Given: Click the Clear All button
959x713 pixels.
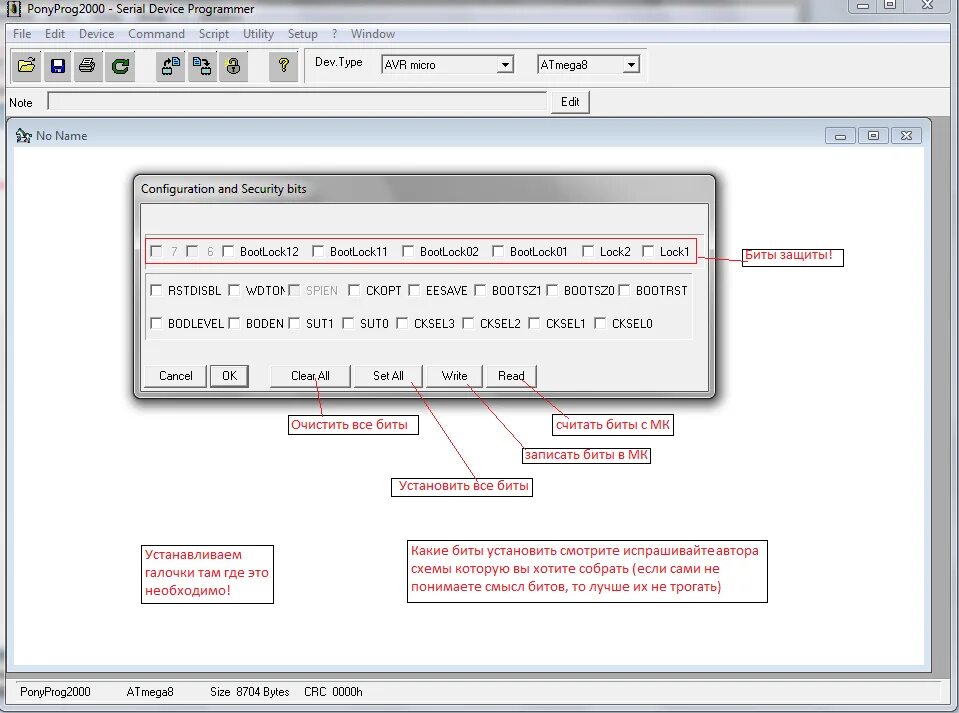Looking at the screenshot, I should click(x=310, y=376).
